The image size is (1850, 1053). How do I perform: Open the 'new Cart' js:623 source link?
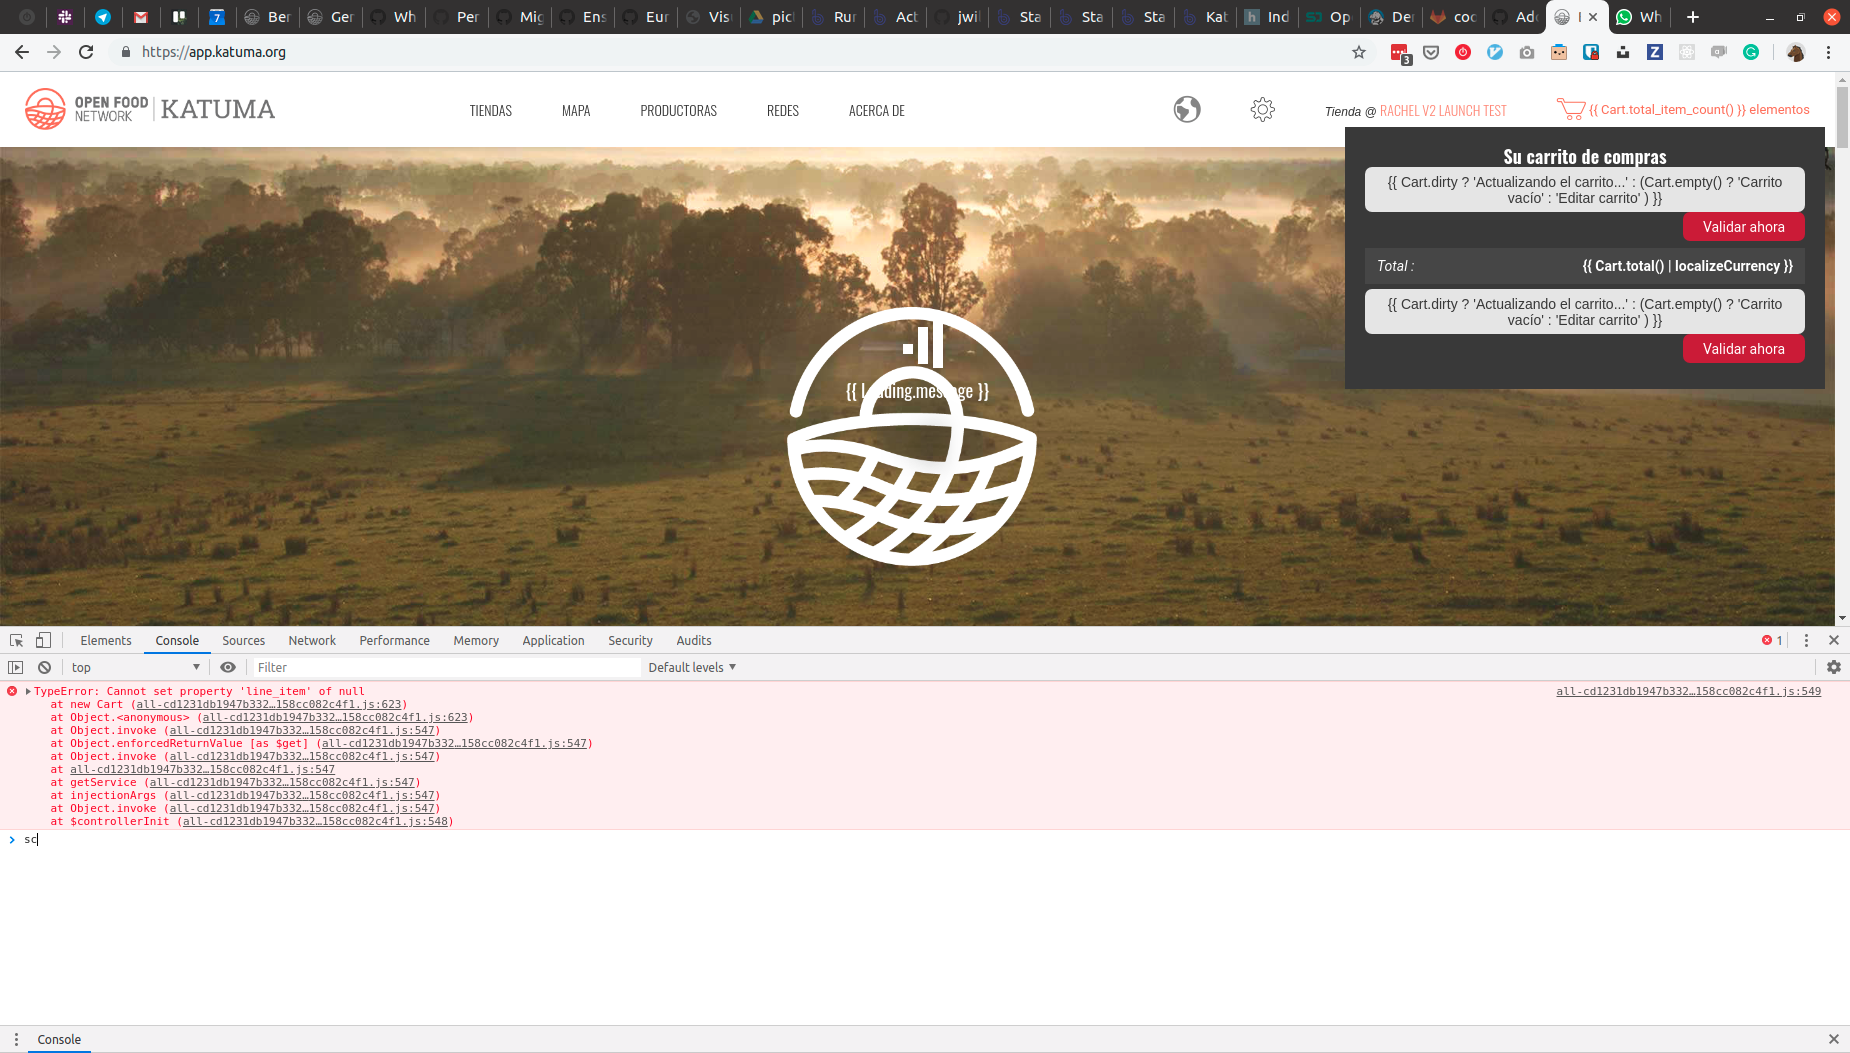[x=269, y=704]
